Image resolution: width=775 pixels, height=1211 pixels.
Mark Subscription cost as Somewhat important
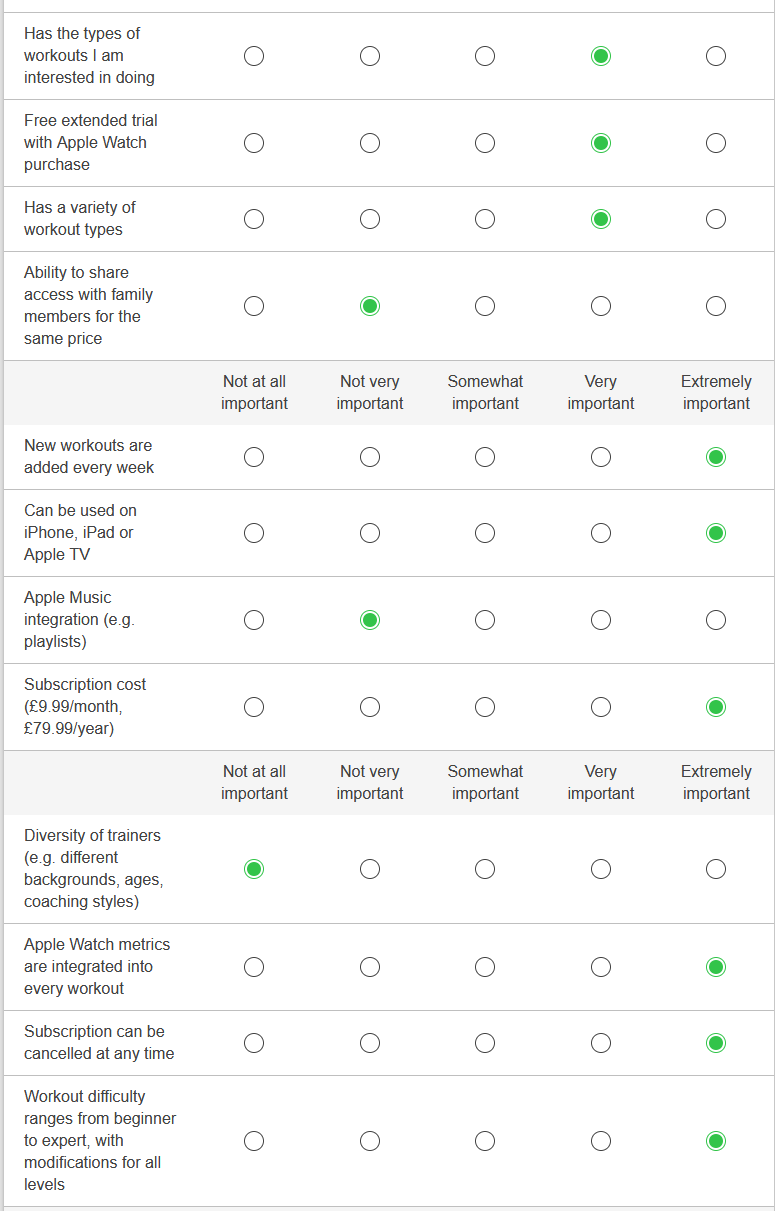click(x=485, y=707)
